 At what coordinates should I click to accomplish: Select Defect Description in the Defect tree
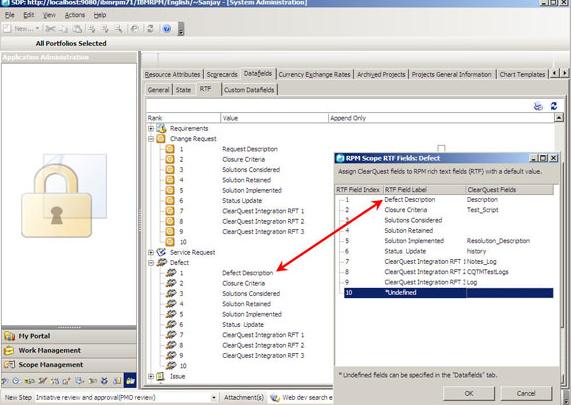pyautogui.click(x=247, y=273)
